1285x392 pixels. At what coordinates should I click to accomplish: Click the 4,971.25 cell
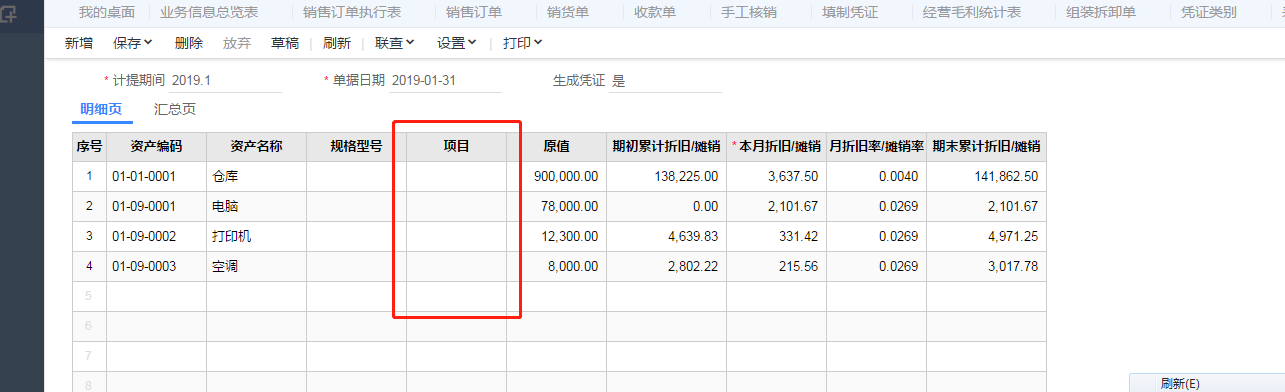click(x=987, y=236)
